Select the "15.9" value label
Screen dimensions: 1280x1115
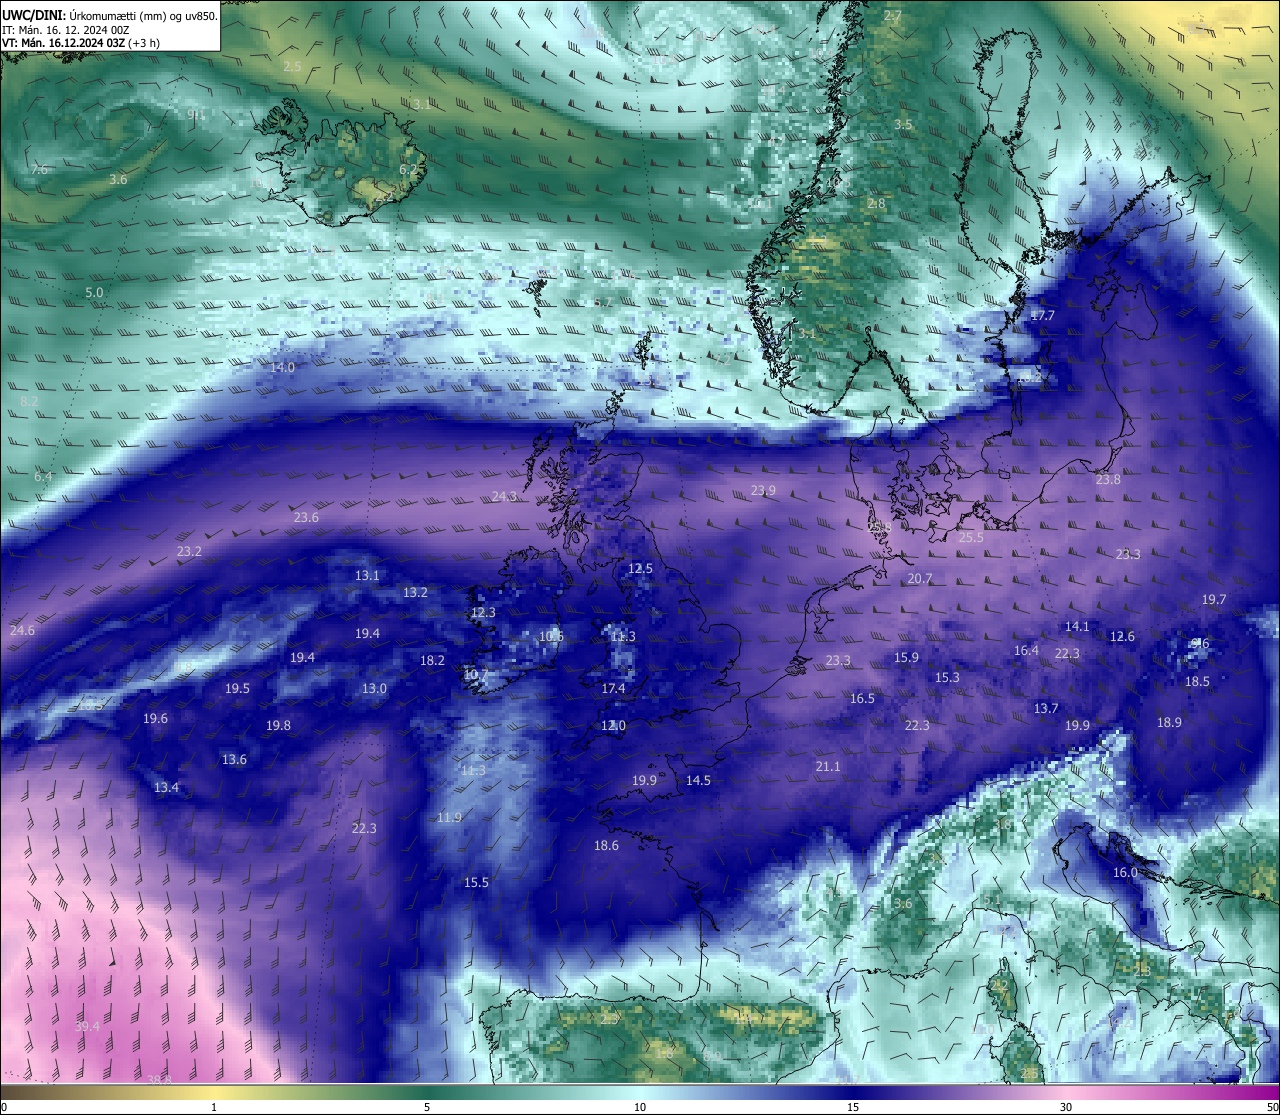906,657
